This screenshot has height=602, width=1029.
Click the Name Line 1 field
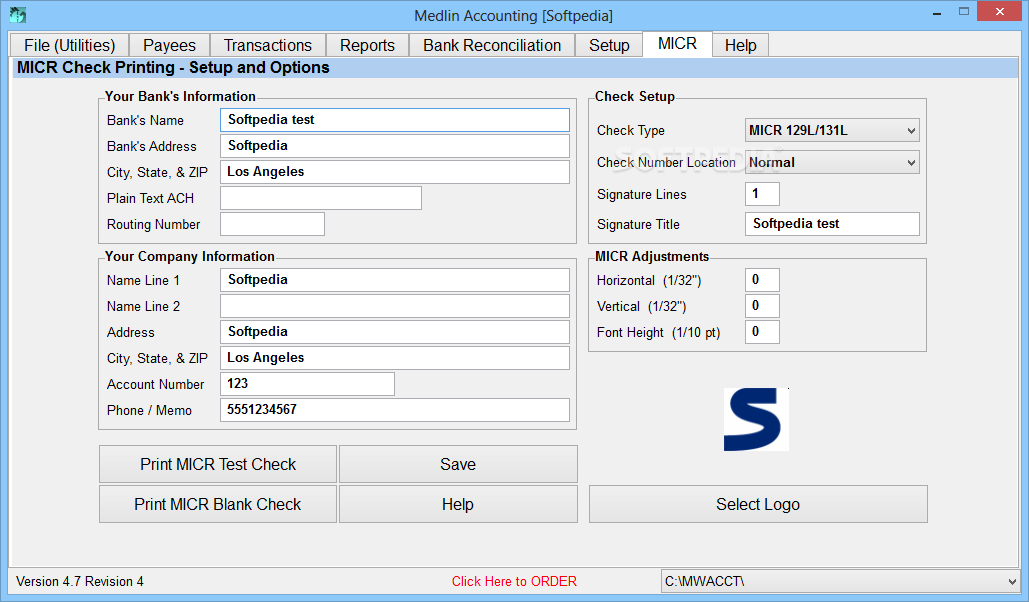pos(395,280)
